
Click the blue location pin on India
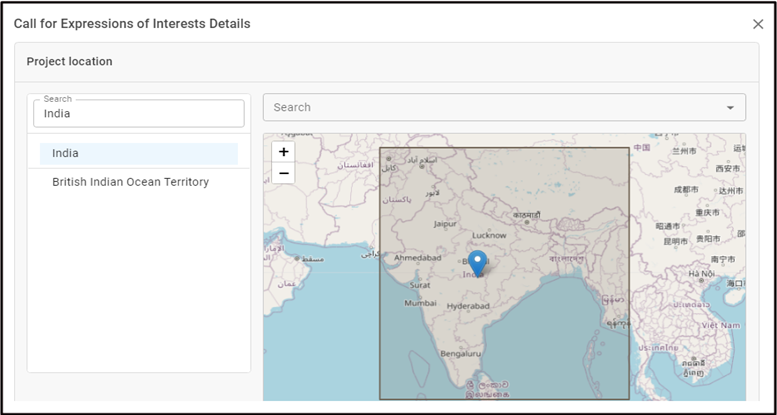(x=478, y=262)
